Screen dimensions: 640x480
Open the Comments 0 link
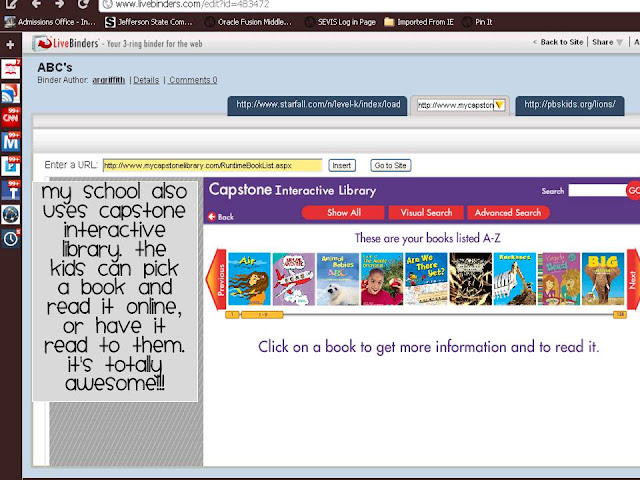193,80
